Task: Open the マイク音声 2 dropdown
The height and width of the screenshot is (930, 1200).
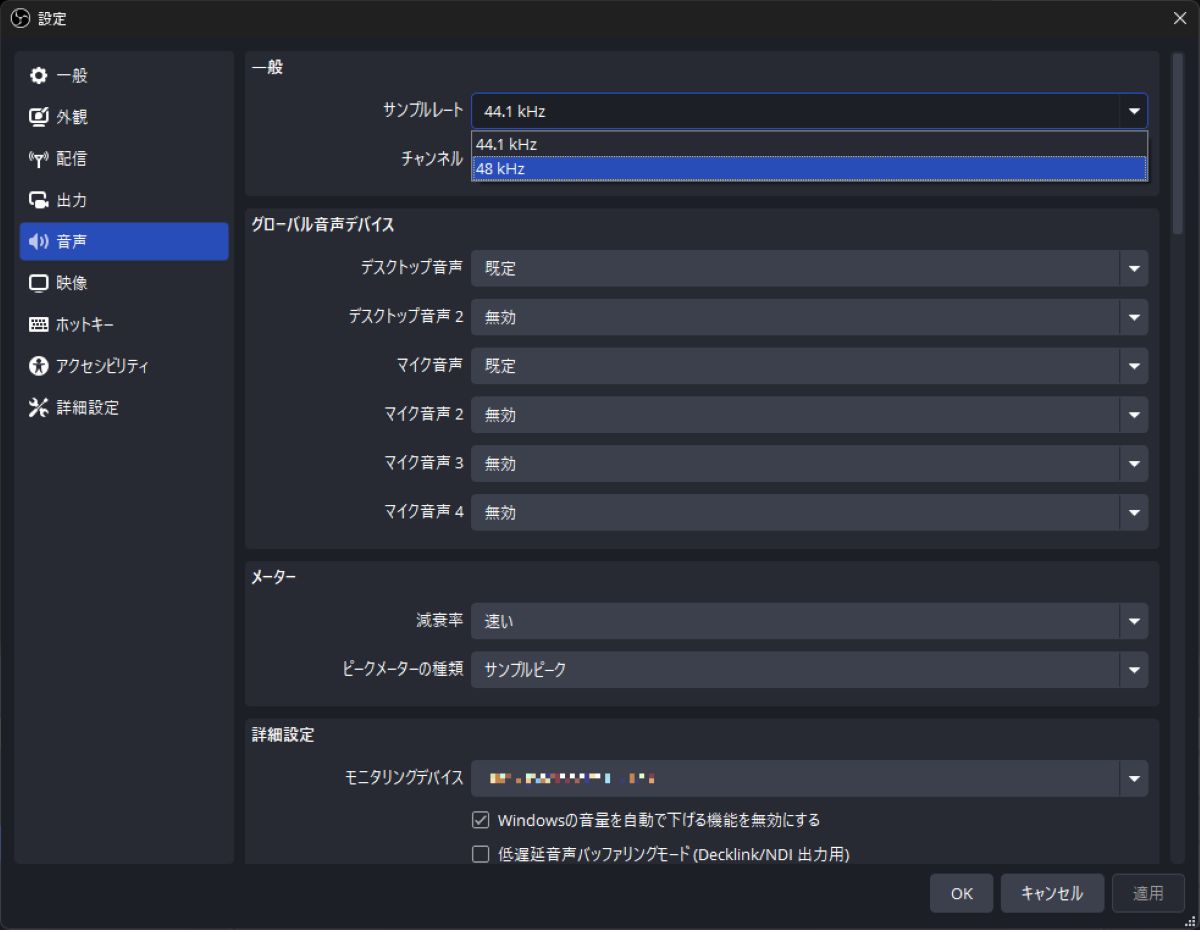Action: (x=808, y=414)
